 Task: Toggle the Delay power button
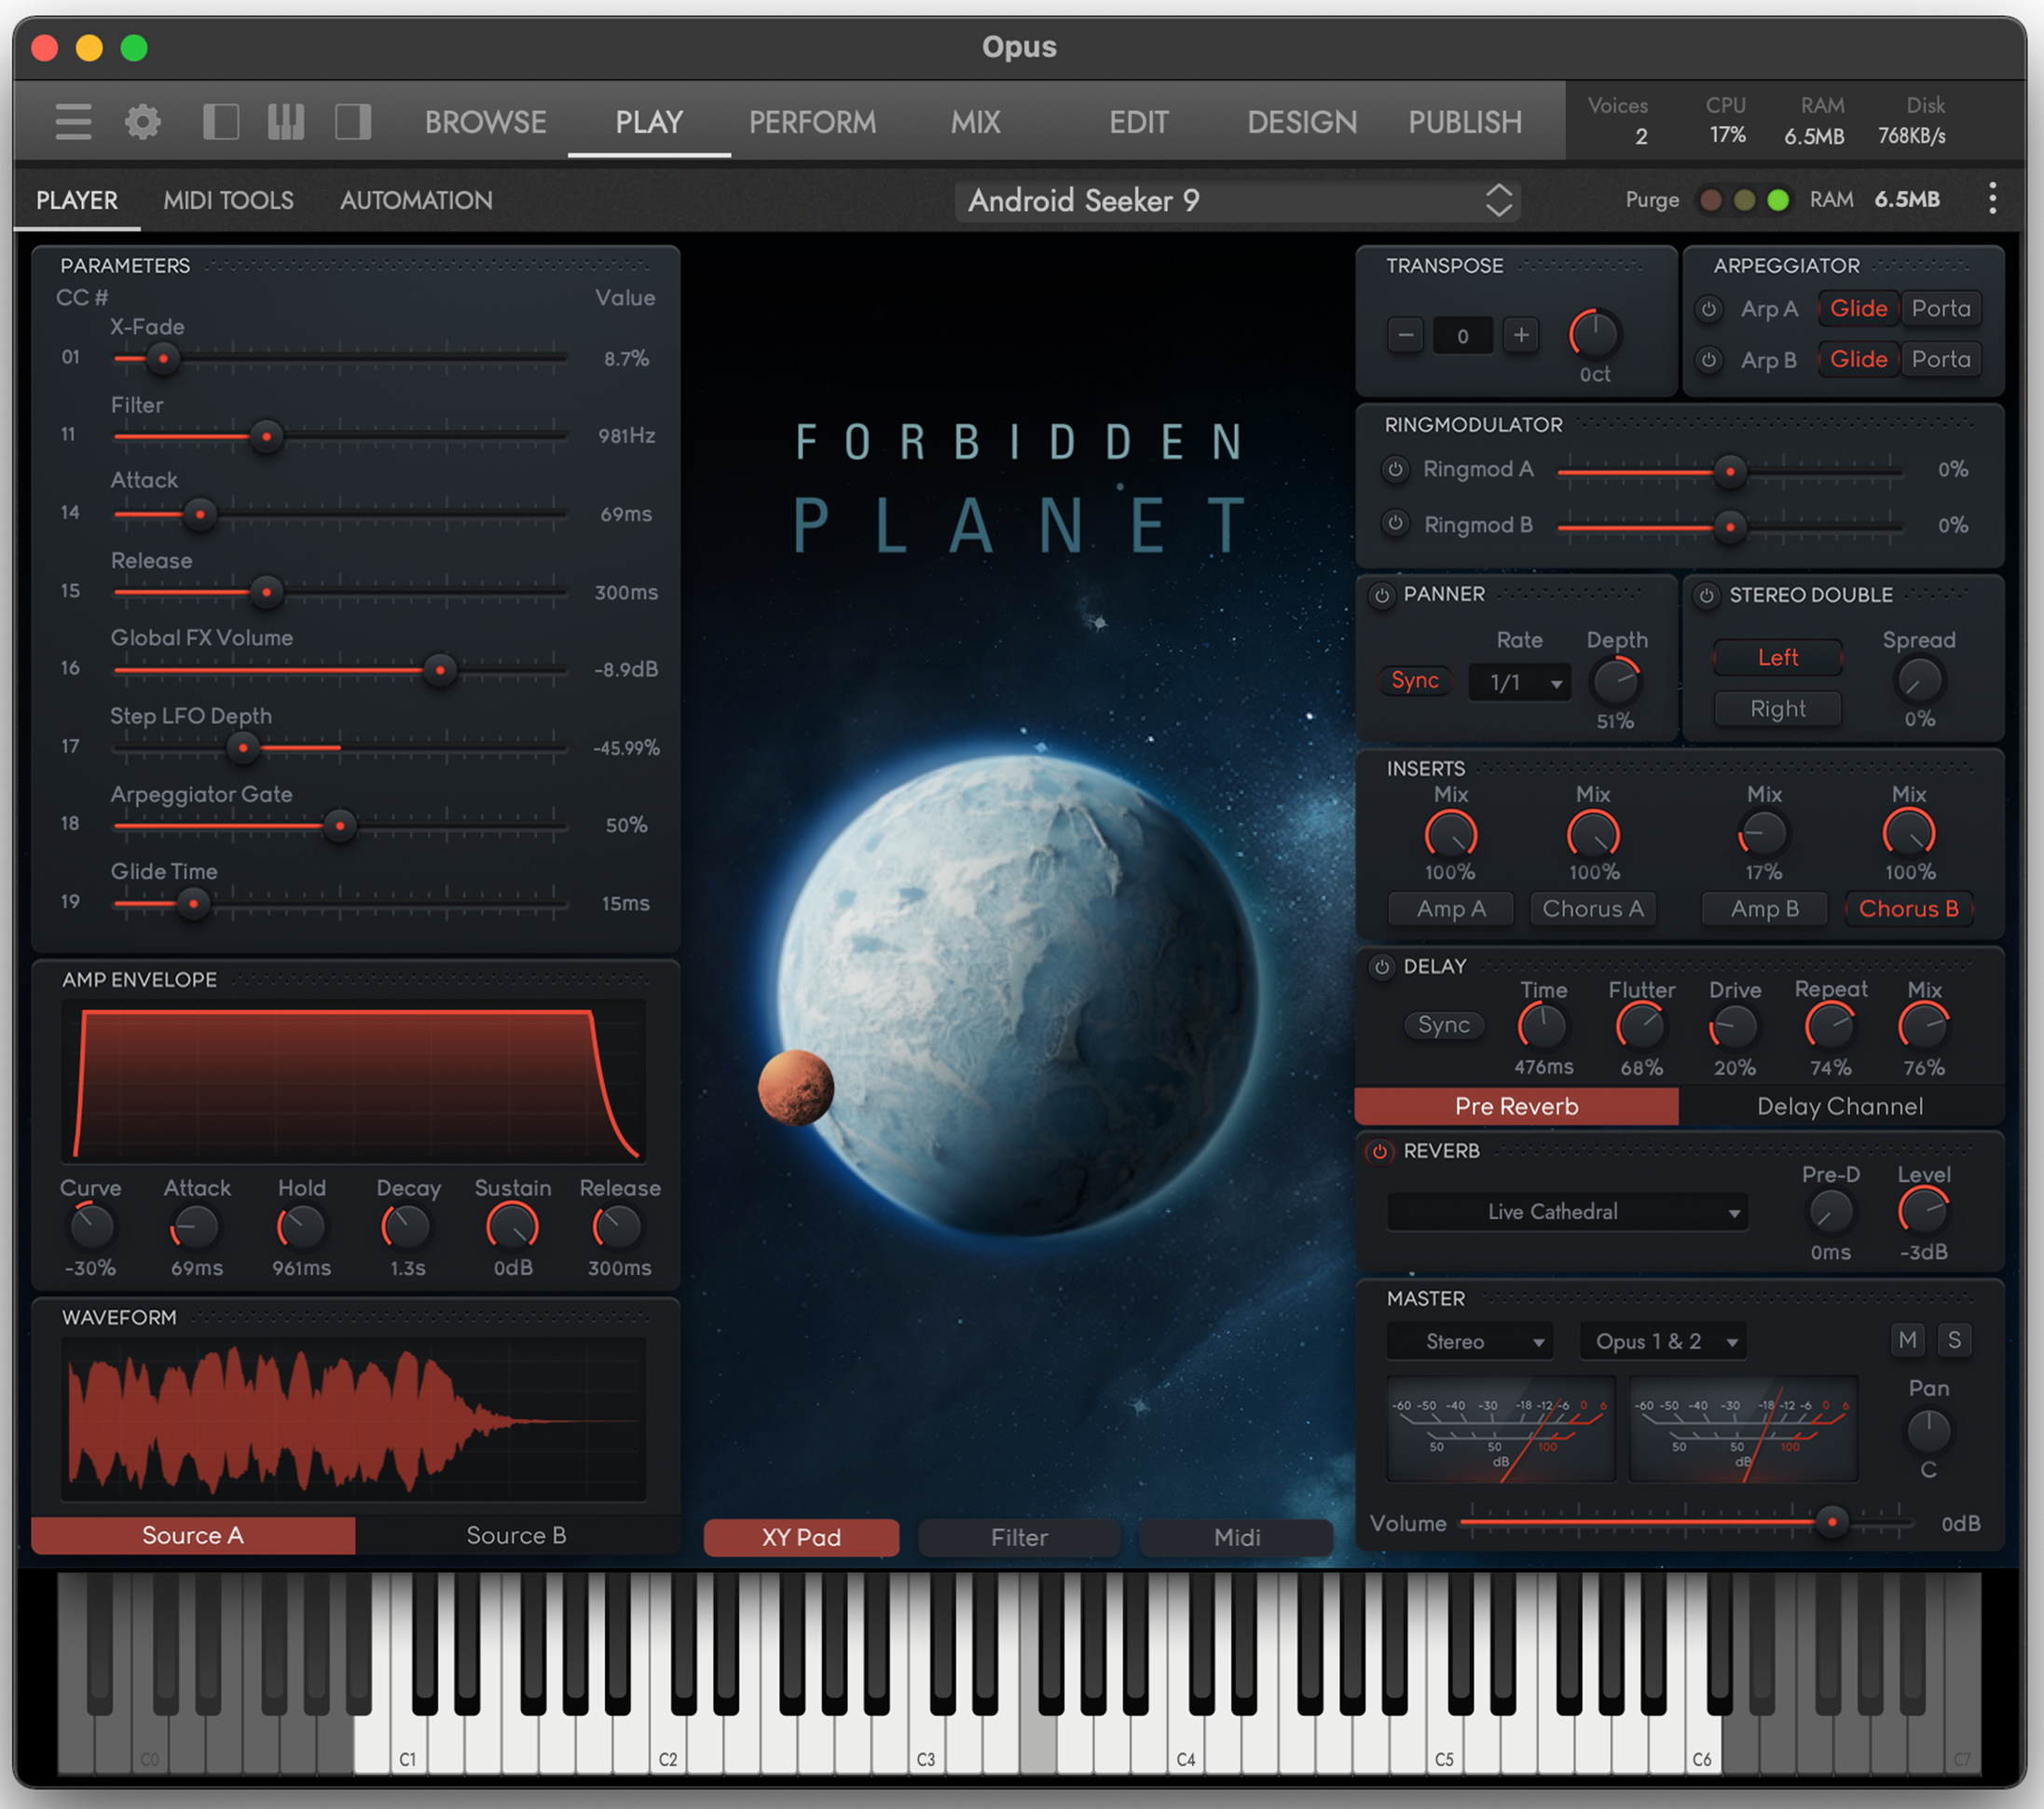point(1381,966)
